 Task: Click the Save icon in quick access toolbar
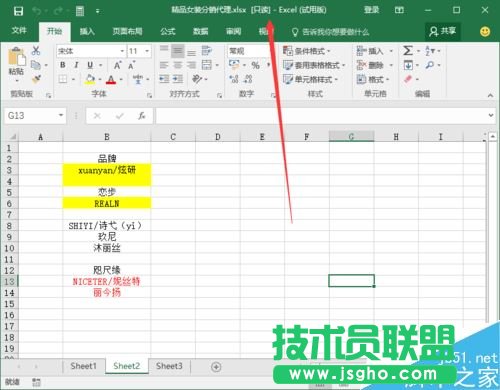tap(18, 12)
